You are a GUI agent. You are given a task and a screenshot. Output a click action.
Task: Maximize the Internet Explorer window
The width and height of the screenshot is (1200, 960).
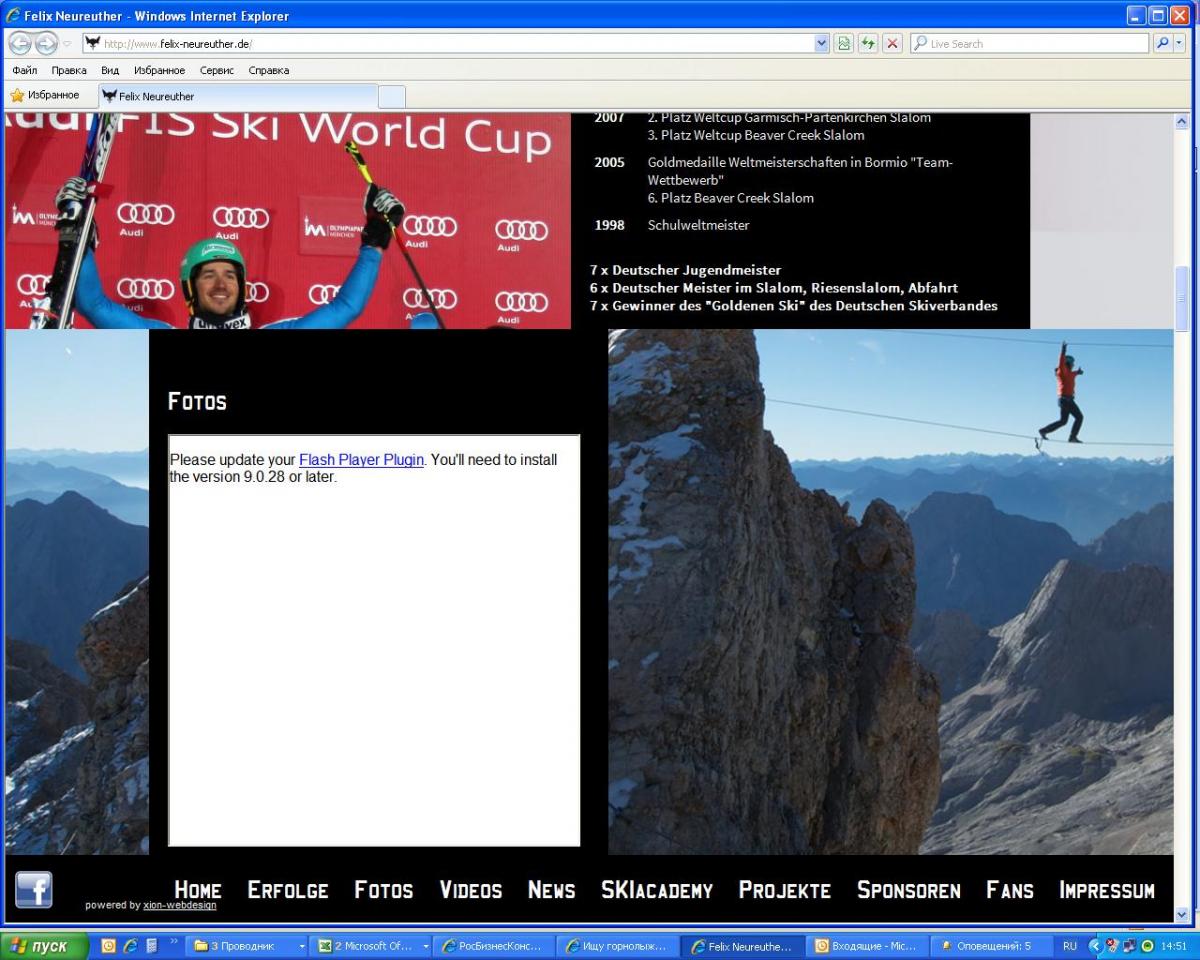coord(1158,15)
